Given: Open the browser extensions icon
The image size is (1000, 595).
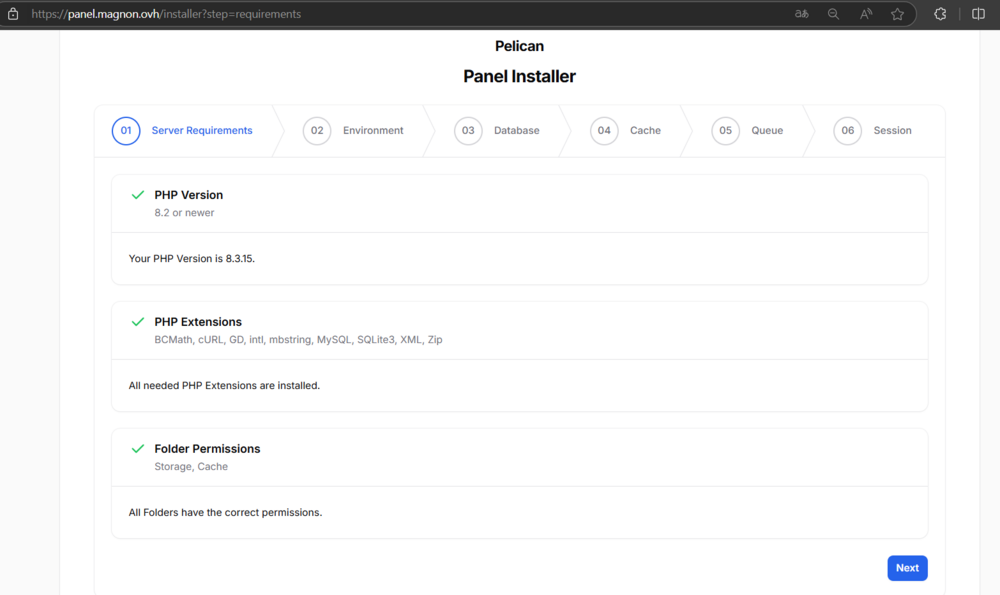Looking at the screenshot, I should coord(940,13).
